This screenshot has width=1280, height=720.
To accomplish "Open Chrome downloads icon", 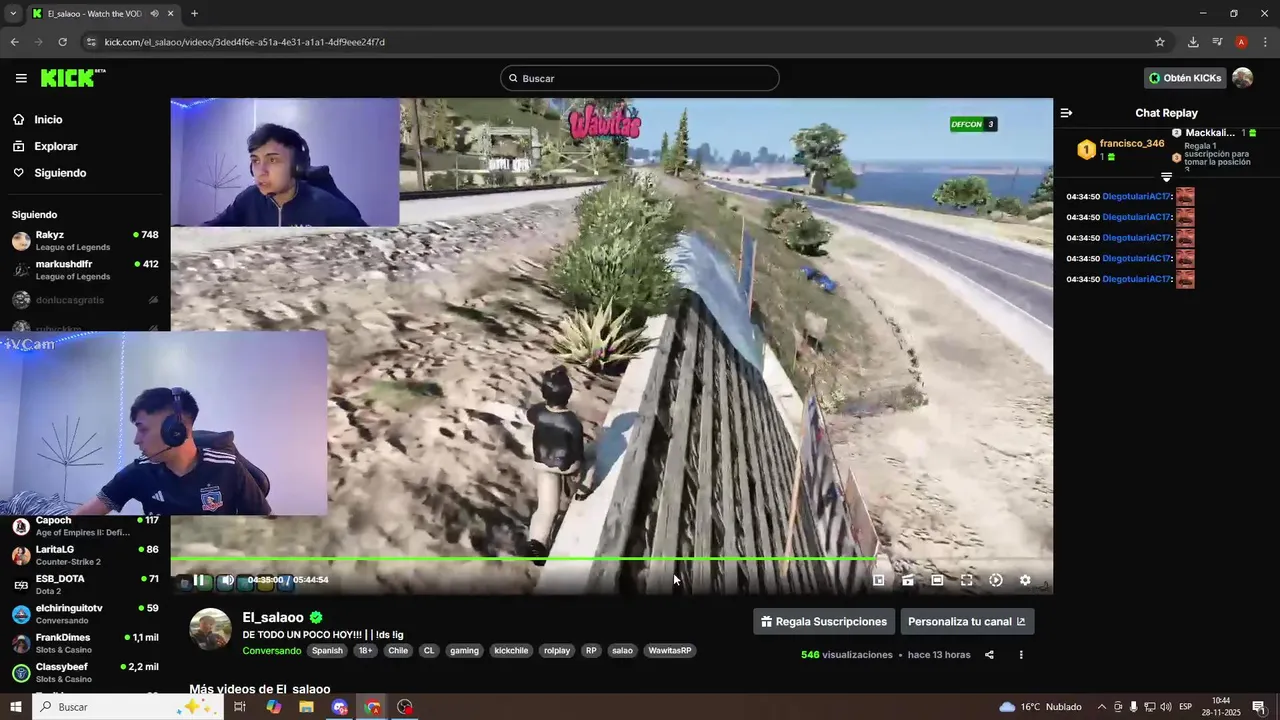I will [x=1193, y=42].
